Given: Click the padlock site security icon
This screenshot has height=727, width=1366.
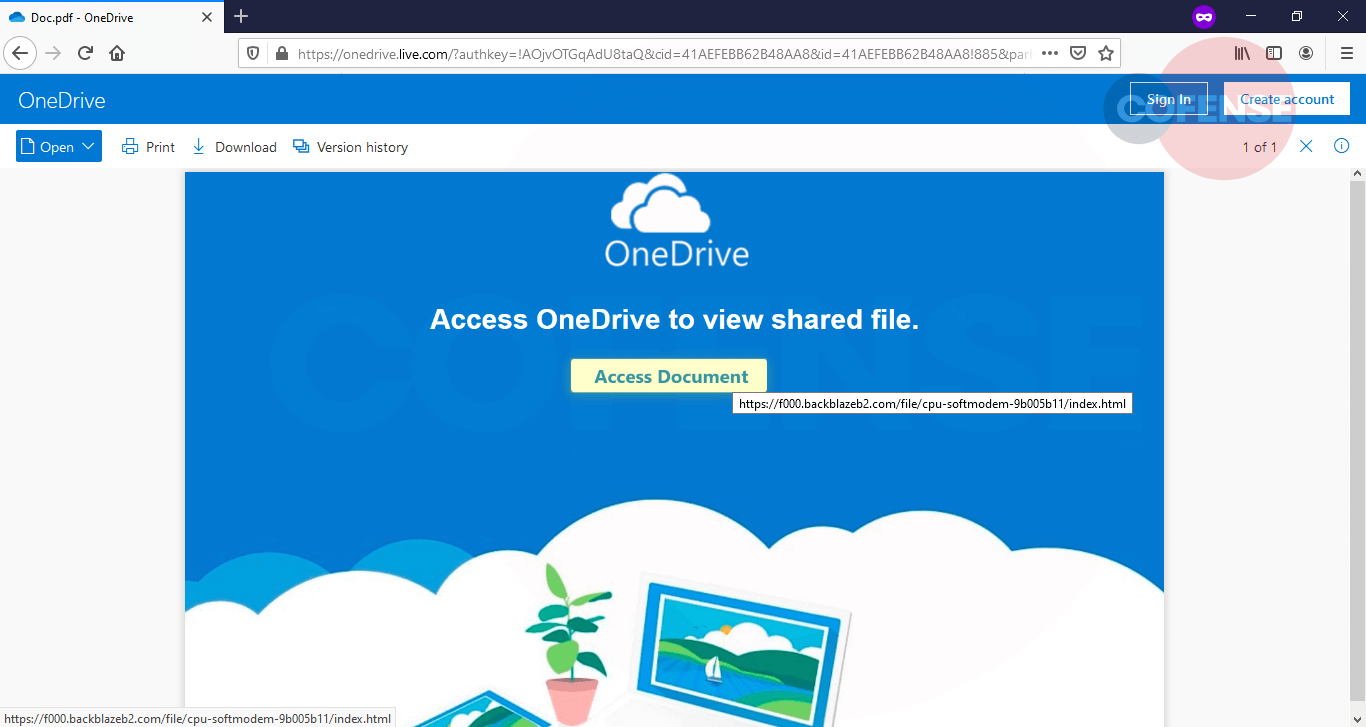Looking at the screenshot, I should [x=280, y=53].
